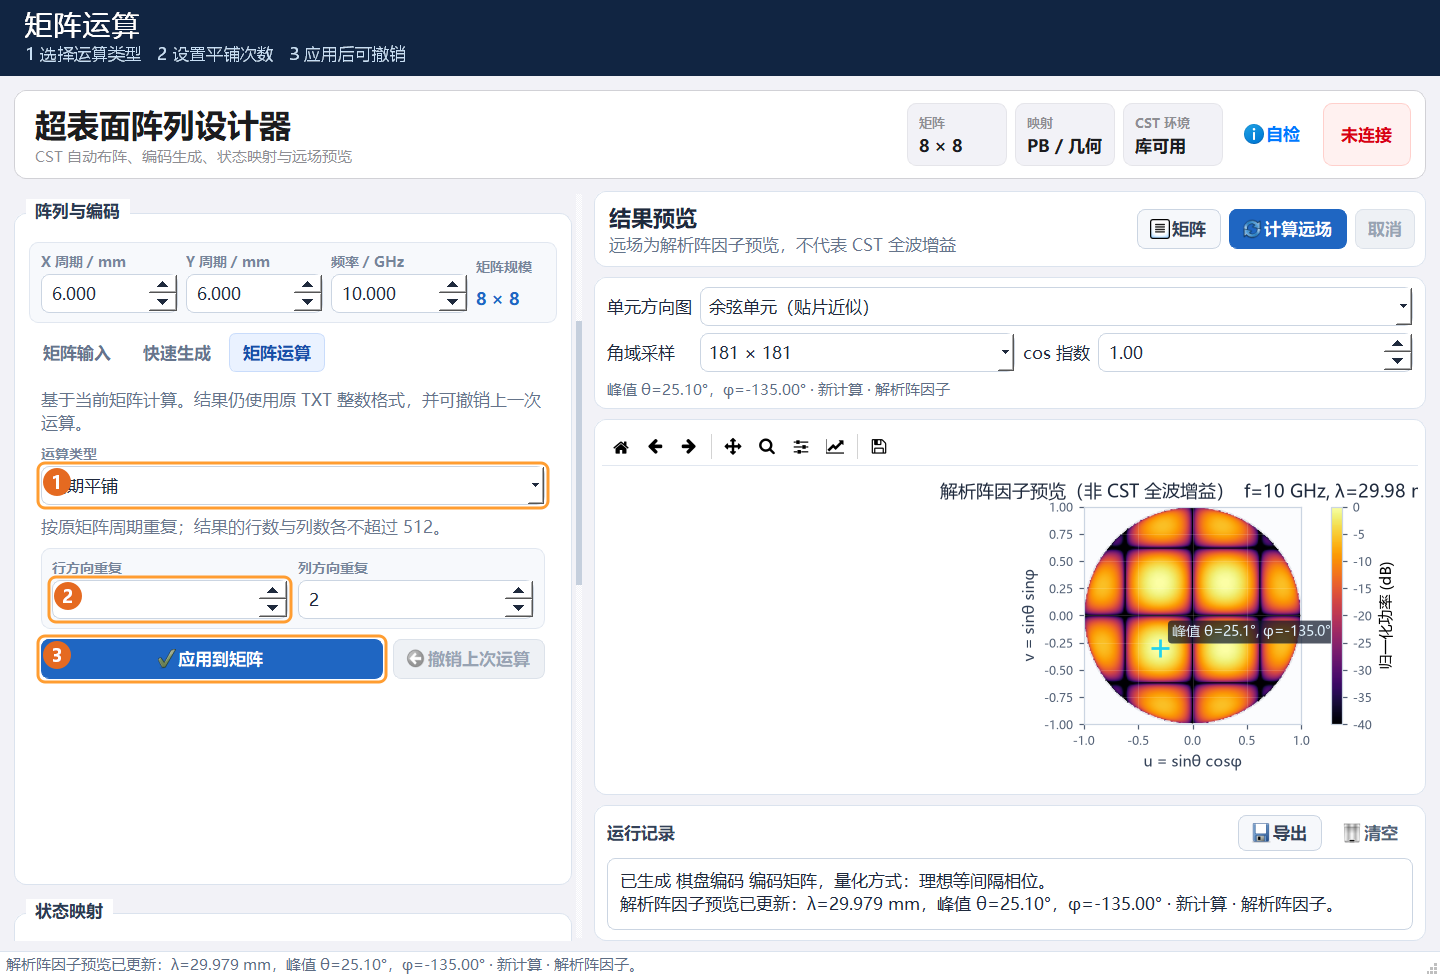Open subplot configuration sliders icon
The height and width of the screenshot is (976, 1440).
tap(801, 447)
